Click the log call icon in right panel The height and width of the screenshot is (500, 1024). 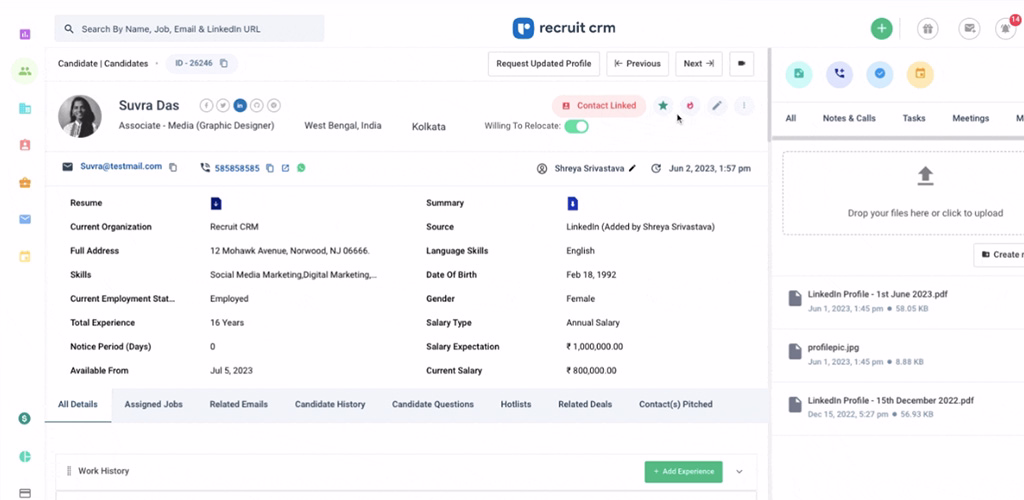tap(839, 74)
